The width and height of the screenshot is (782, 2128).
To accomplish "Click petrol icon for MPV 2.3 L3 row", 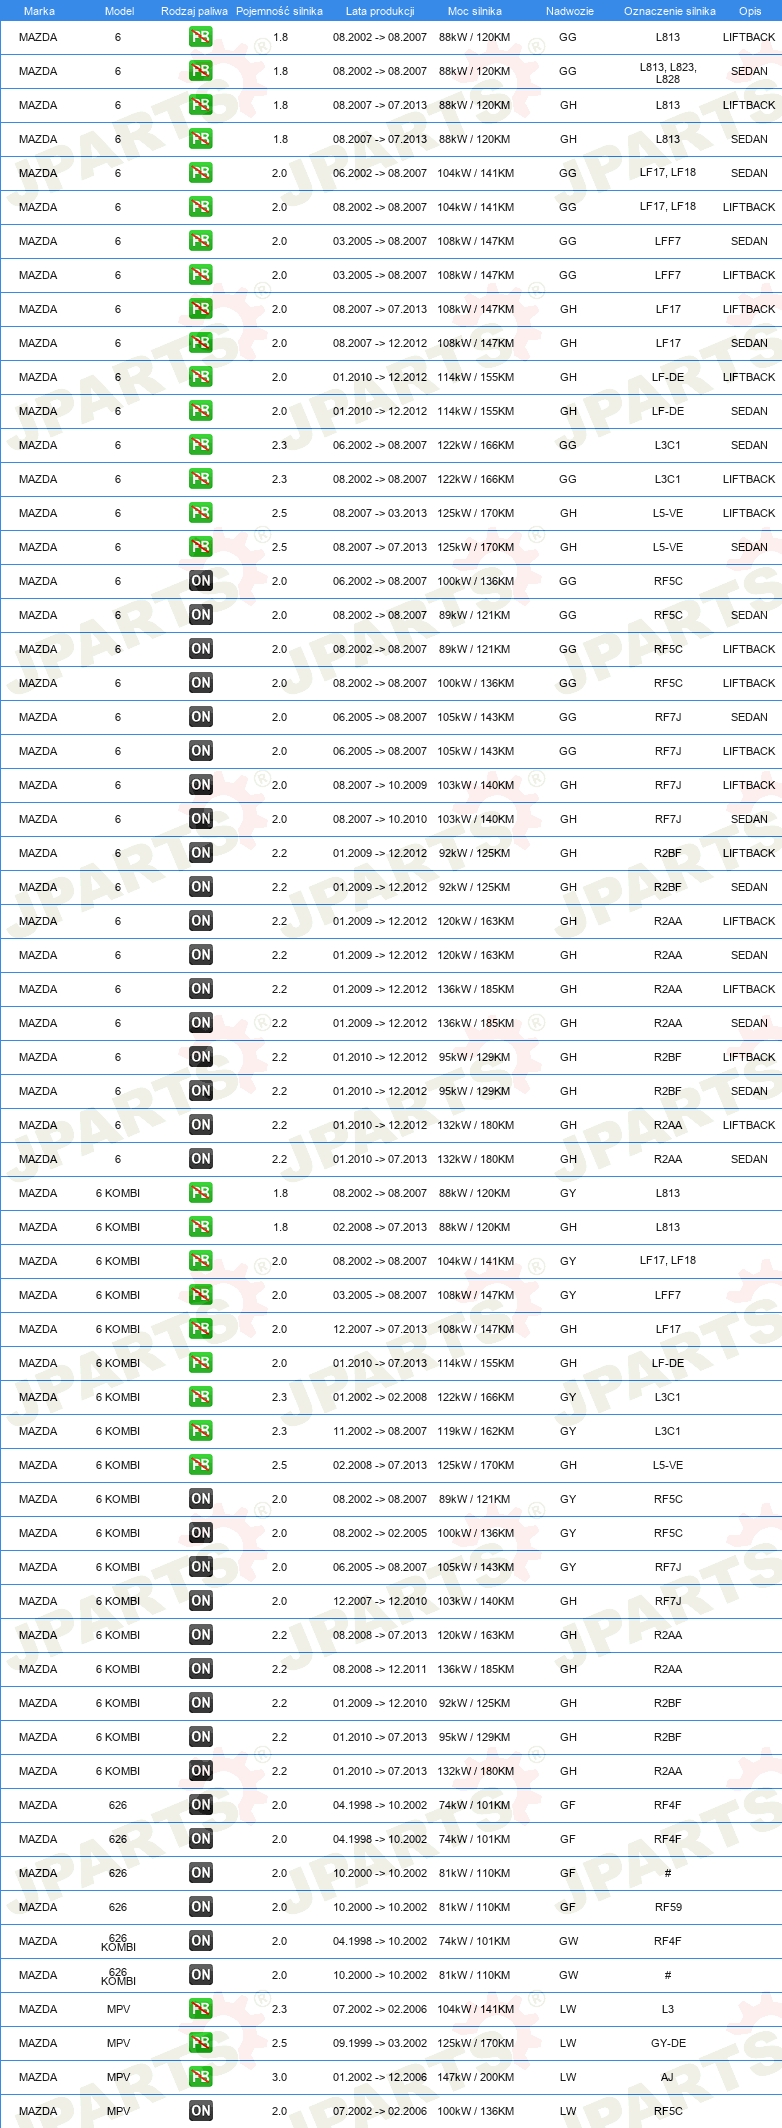I will tap(201, 2009).
